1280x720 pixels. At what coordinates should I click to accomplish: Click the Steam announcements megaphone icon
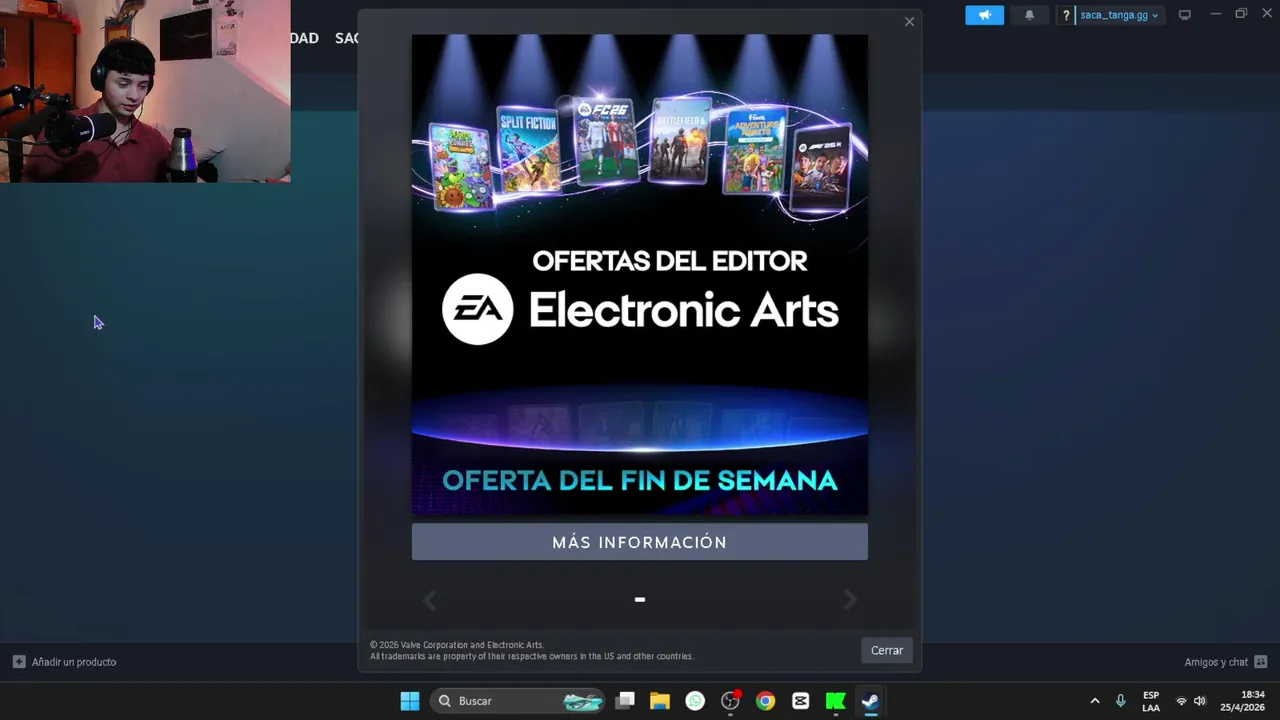[x=984, y=15]
